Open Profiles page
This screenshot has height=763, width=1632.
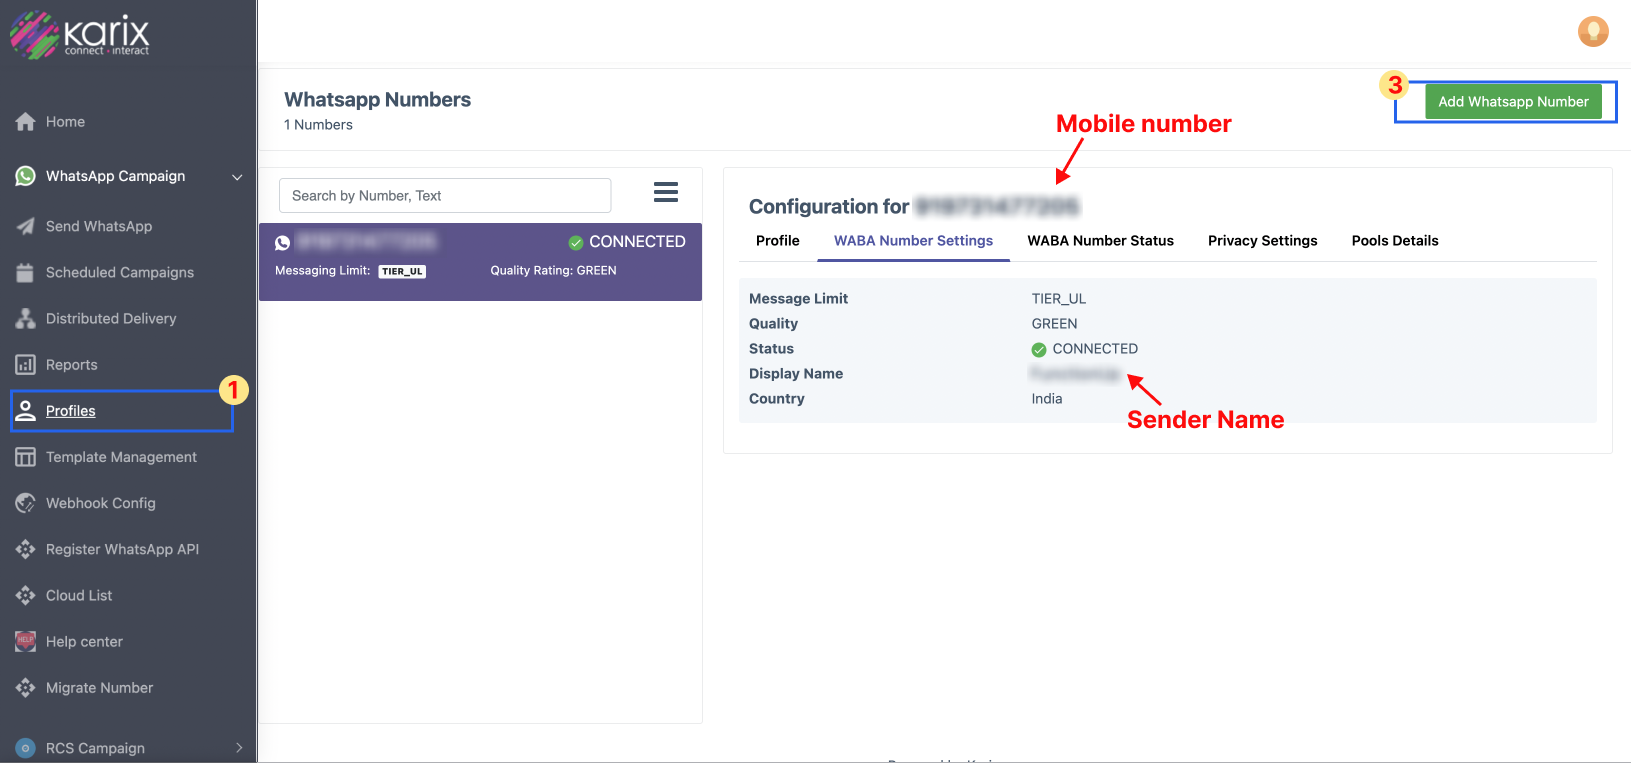click(x=71, y=411)
